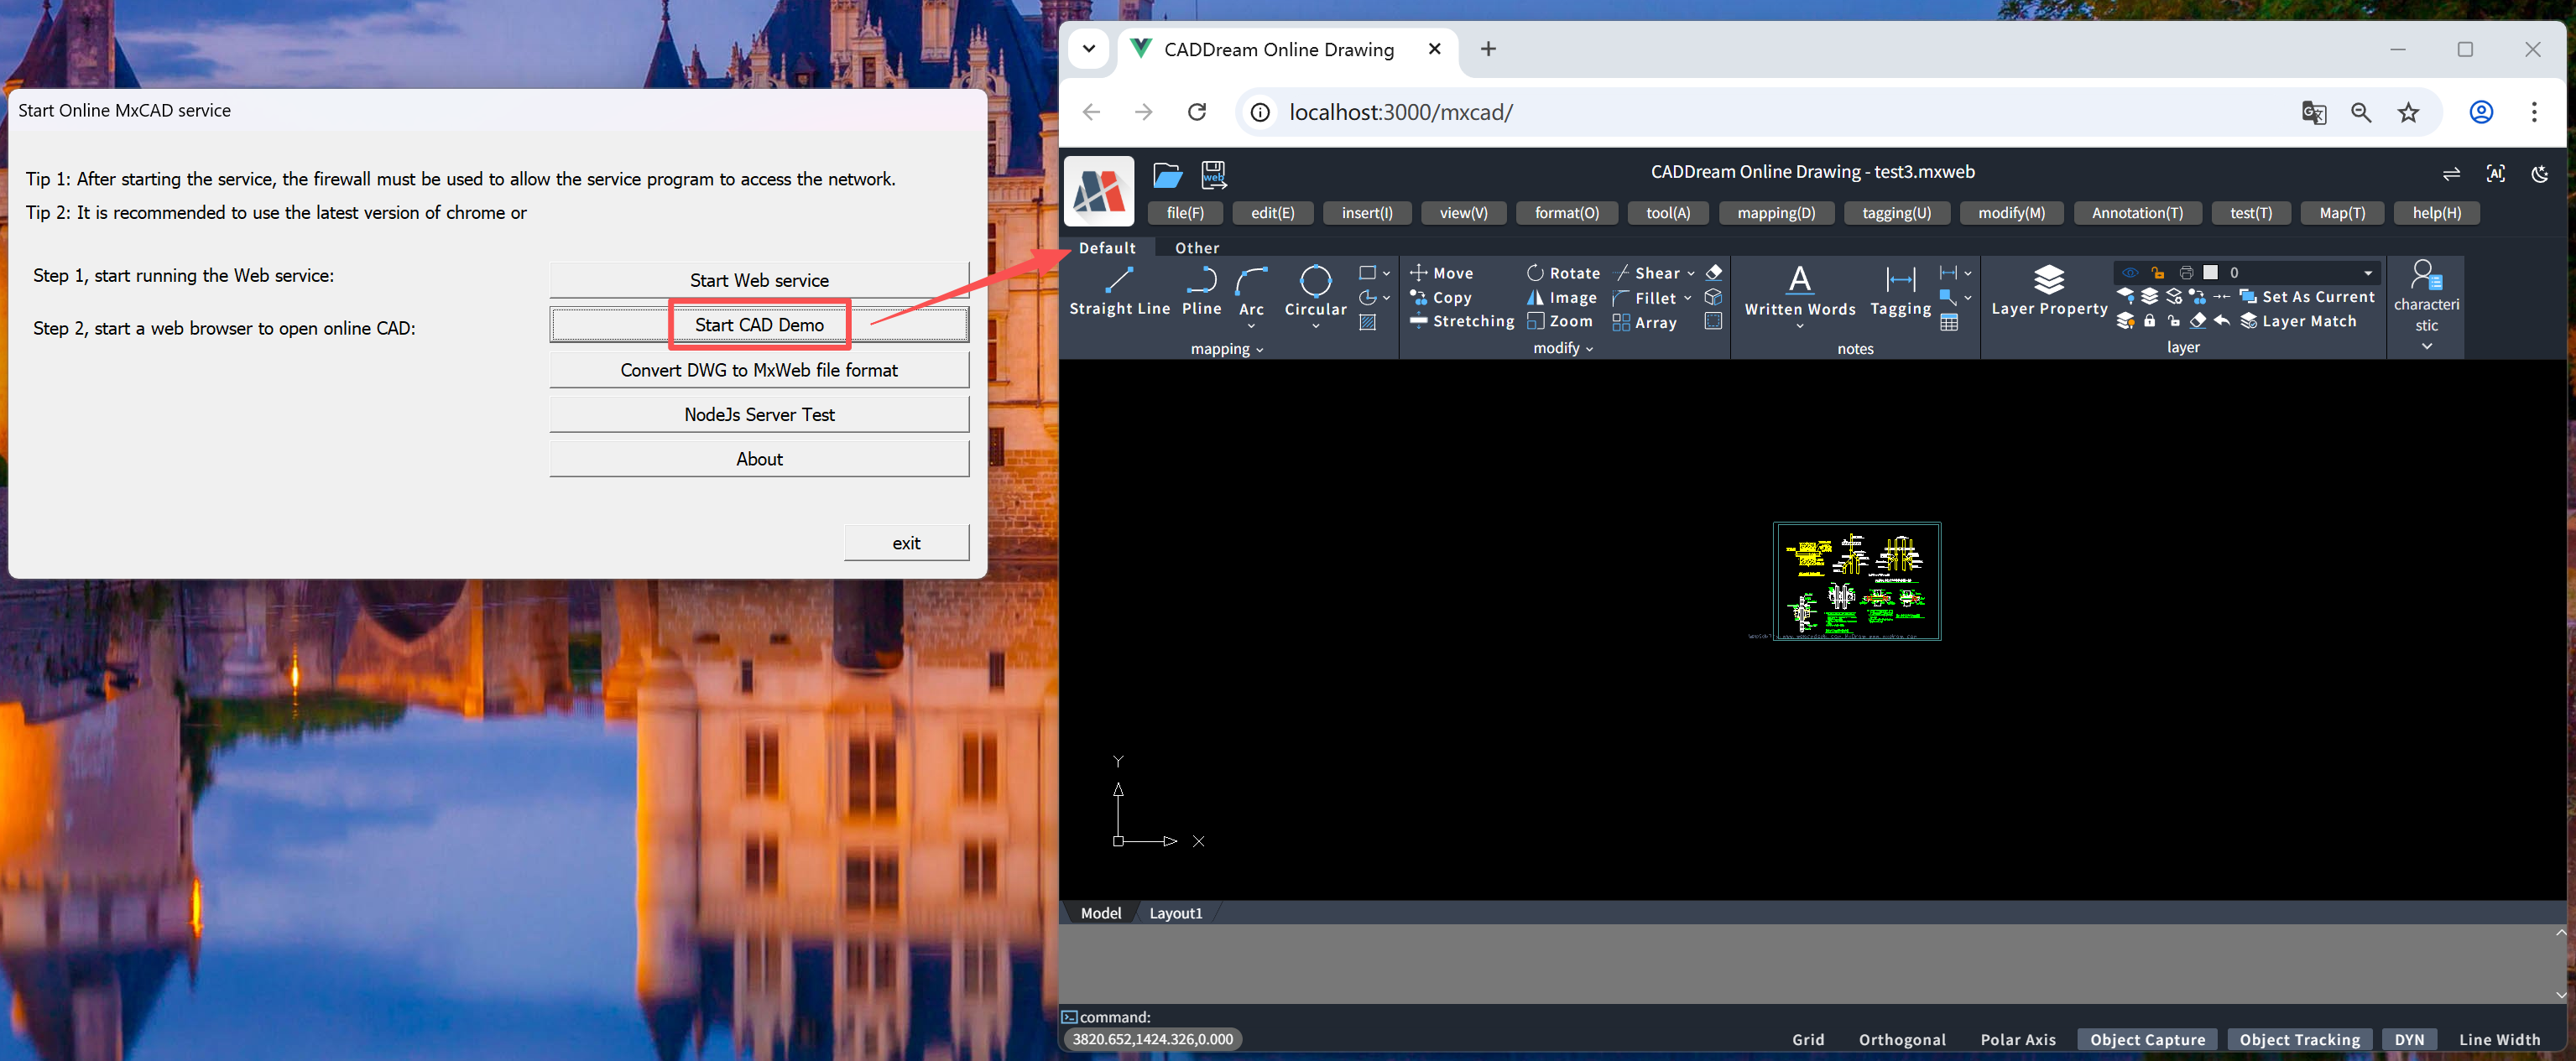Expand the mapping panel chevron
The height and width of the screenshot is (1061, 2576).
click(x=1259, y=350)
